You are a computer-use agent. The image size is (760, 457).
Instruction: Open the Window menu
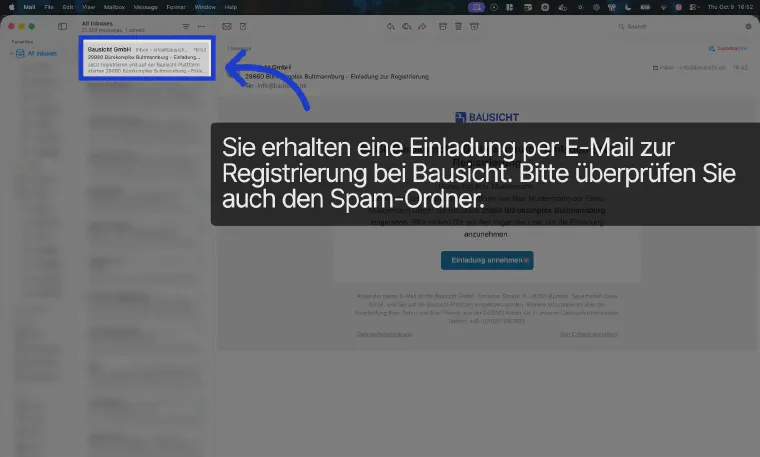205,7
